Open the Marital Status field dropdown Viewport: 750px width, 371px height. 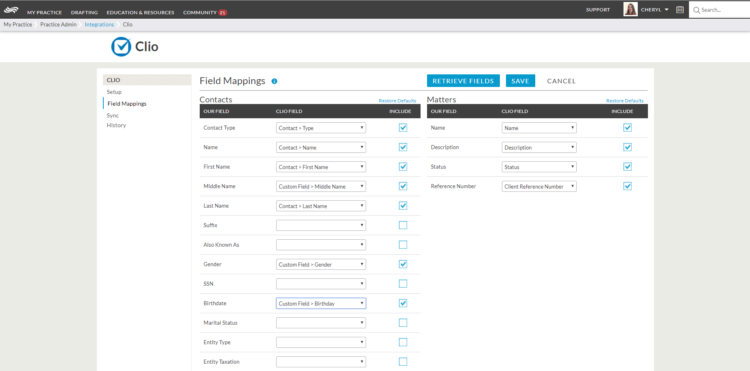coord(321,323)
